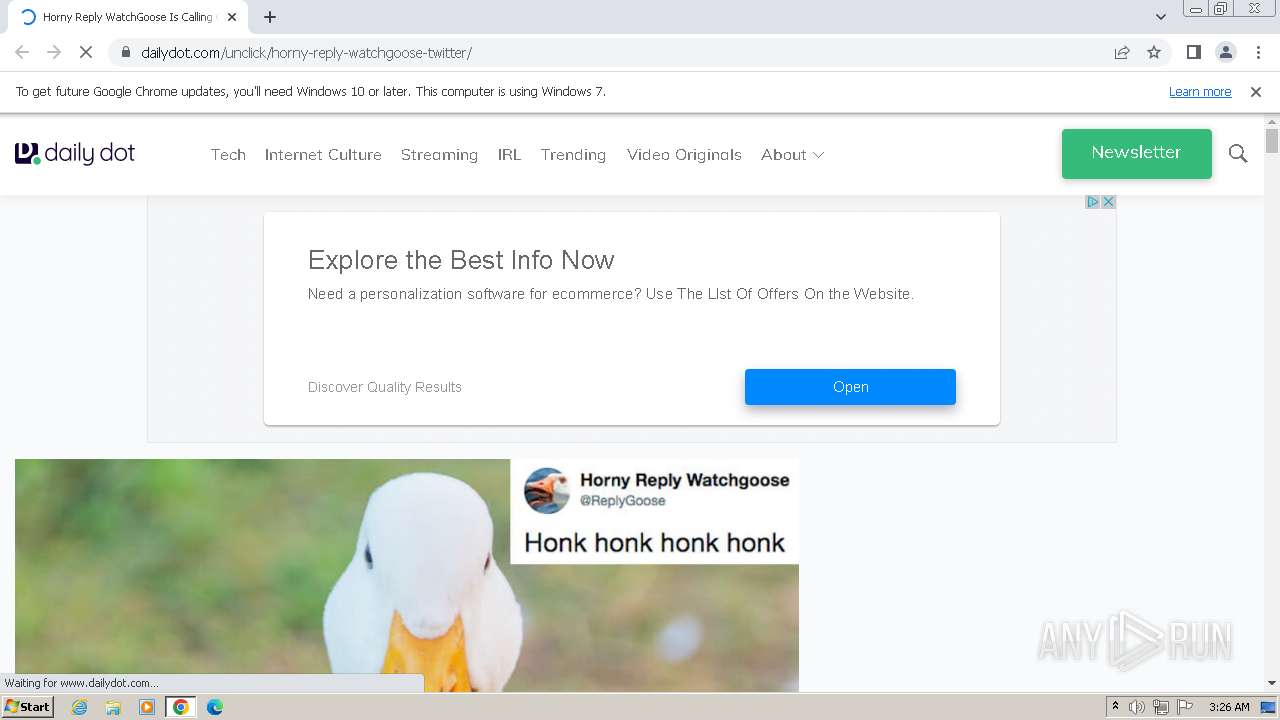Click the ad's blue Open button
1280x720 pixels.
pos(850,387)
